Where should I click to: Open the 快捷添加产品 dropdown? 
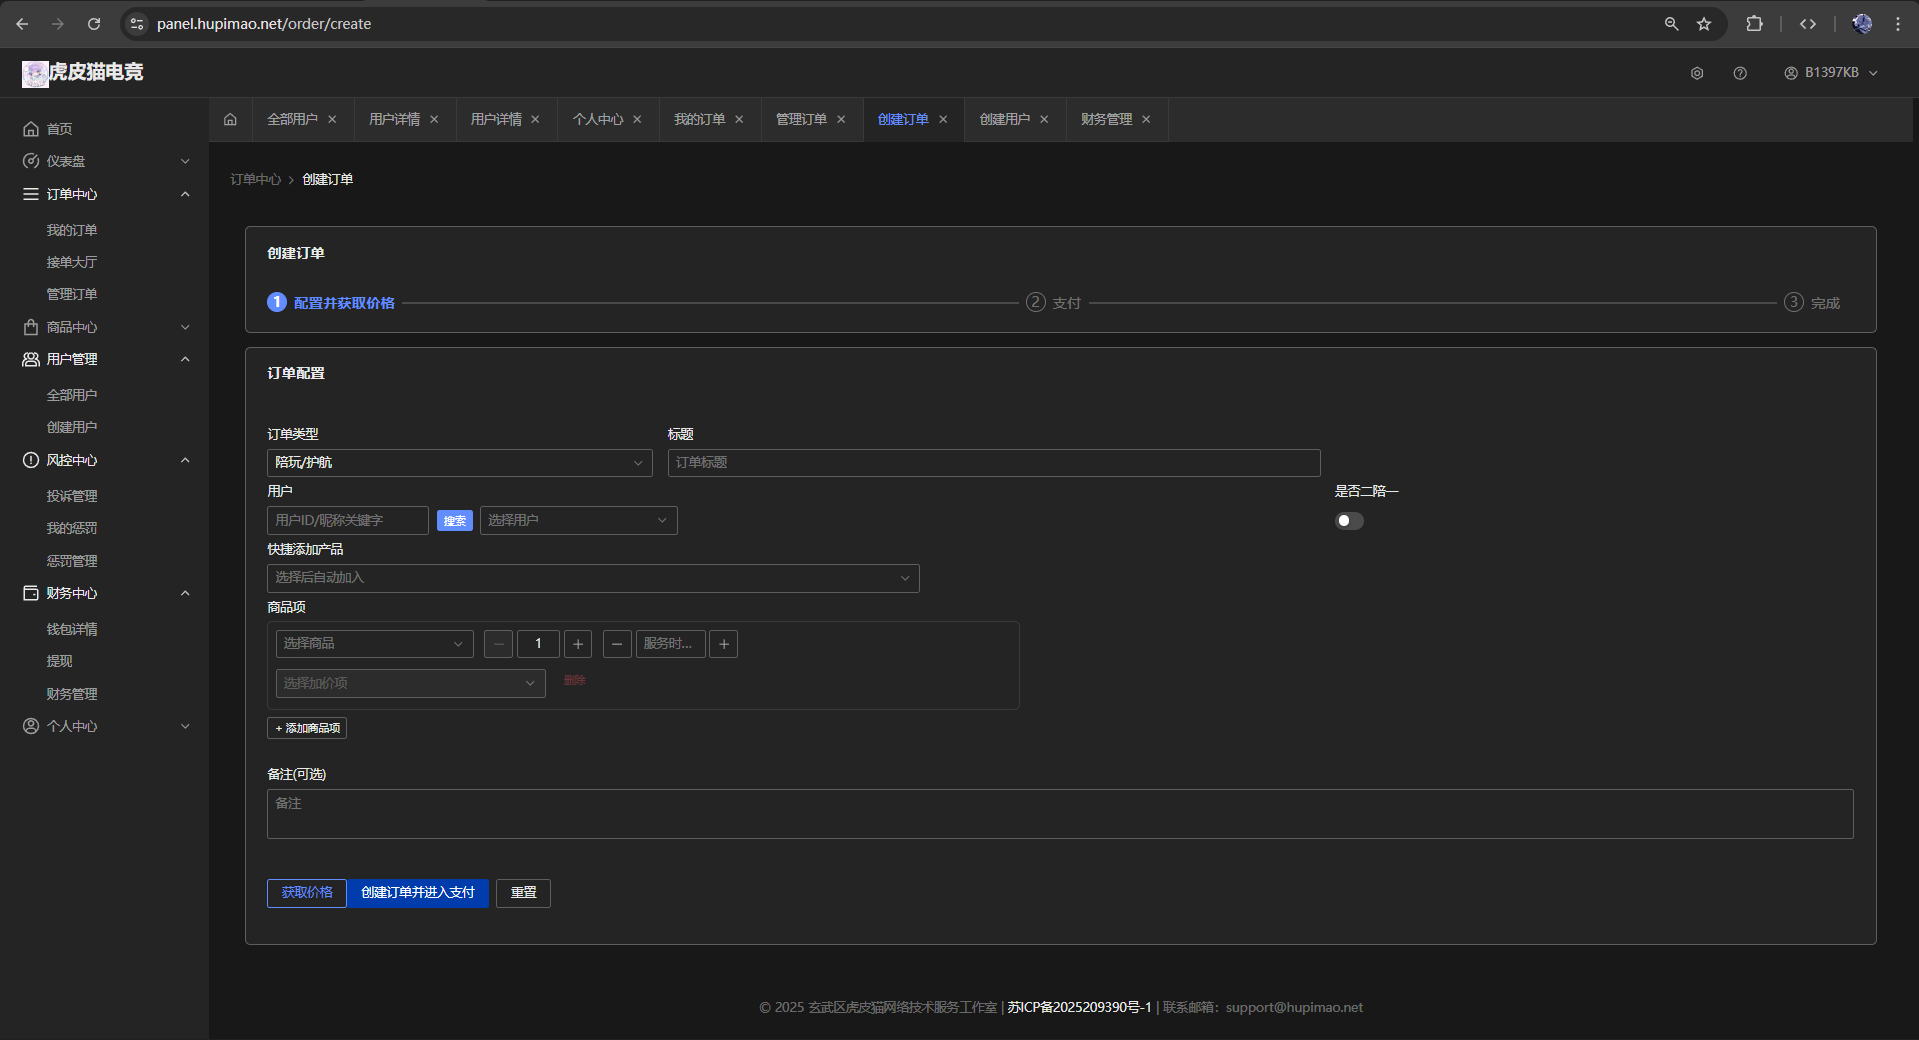(592, 578)
